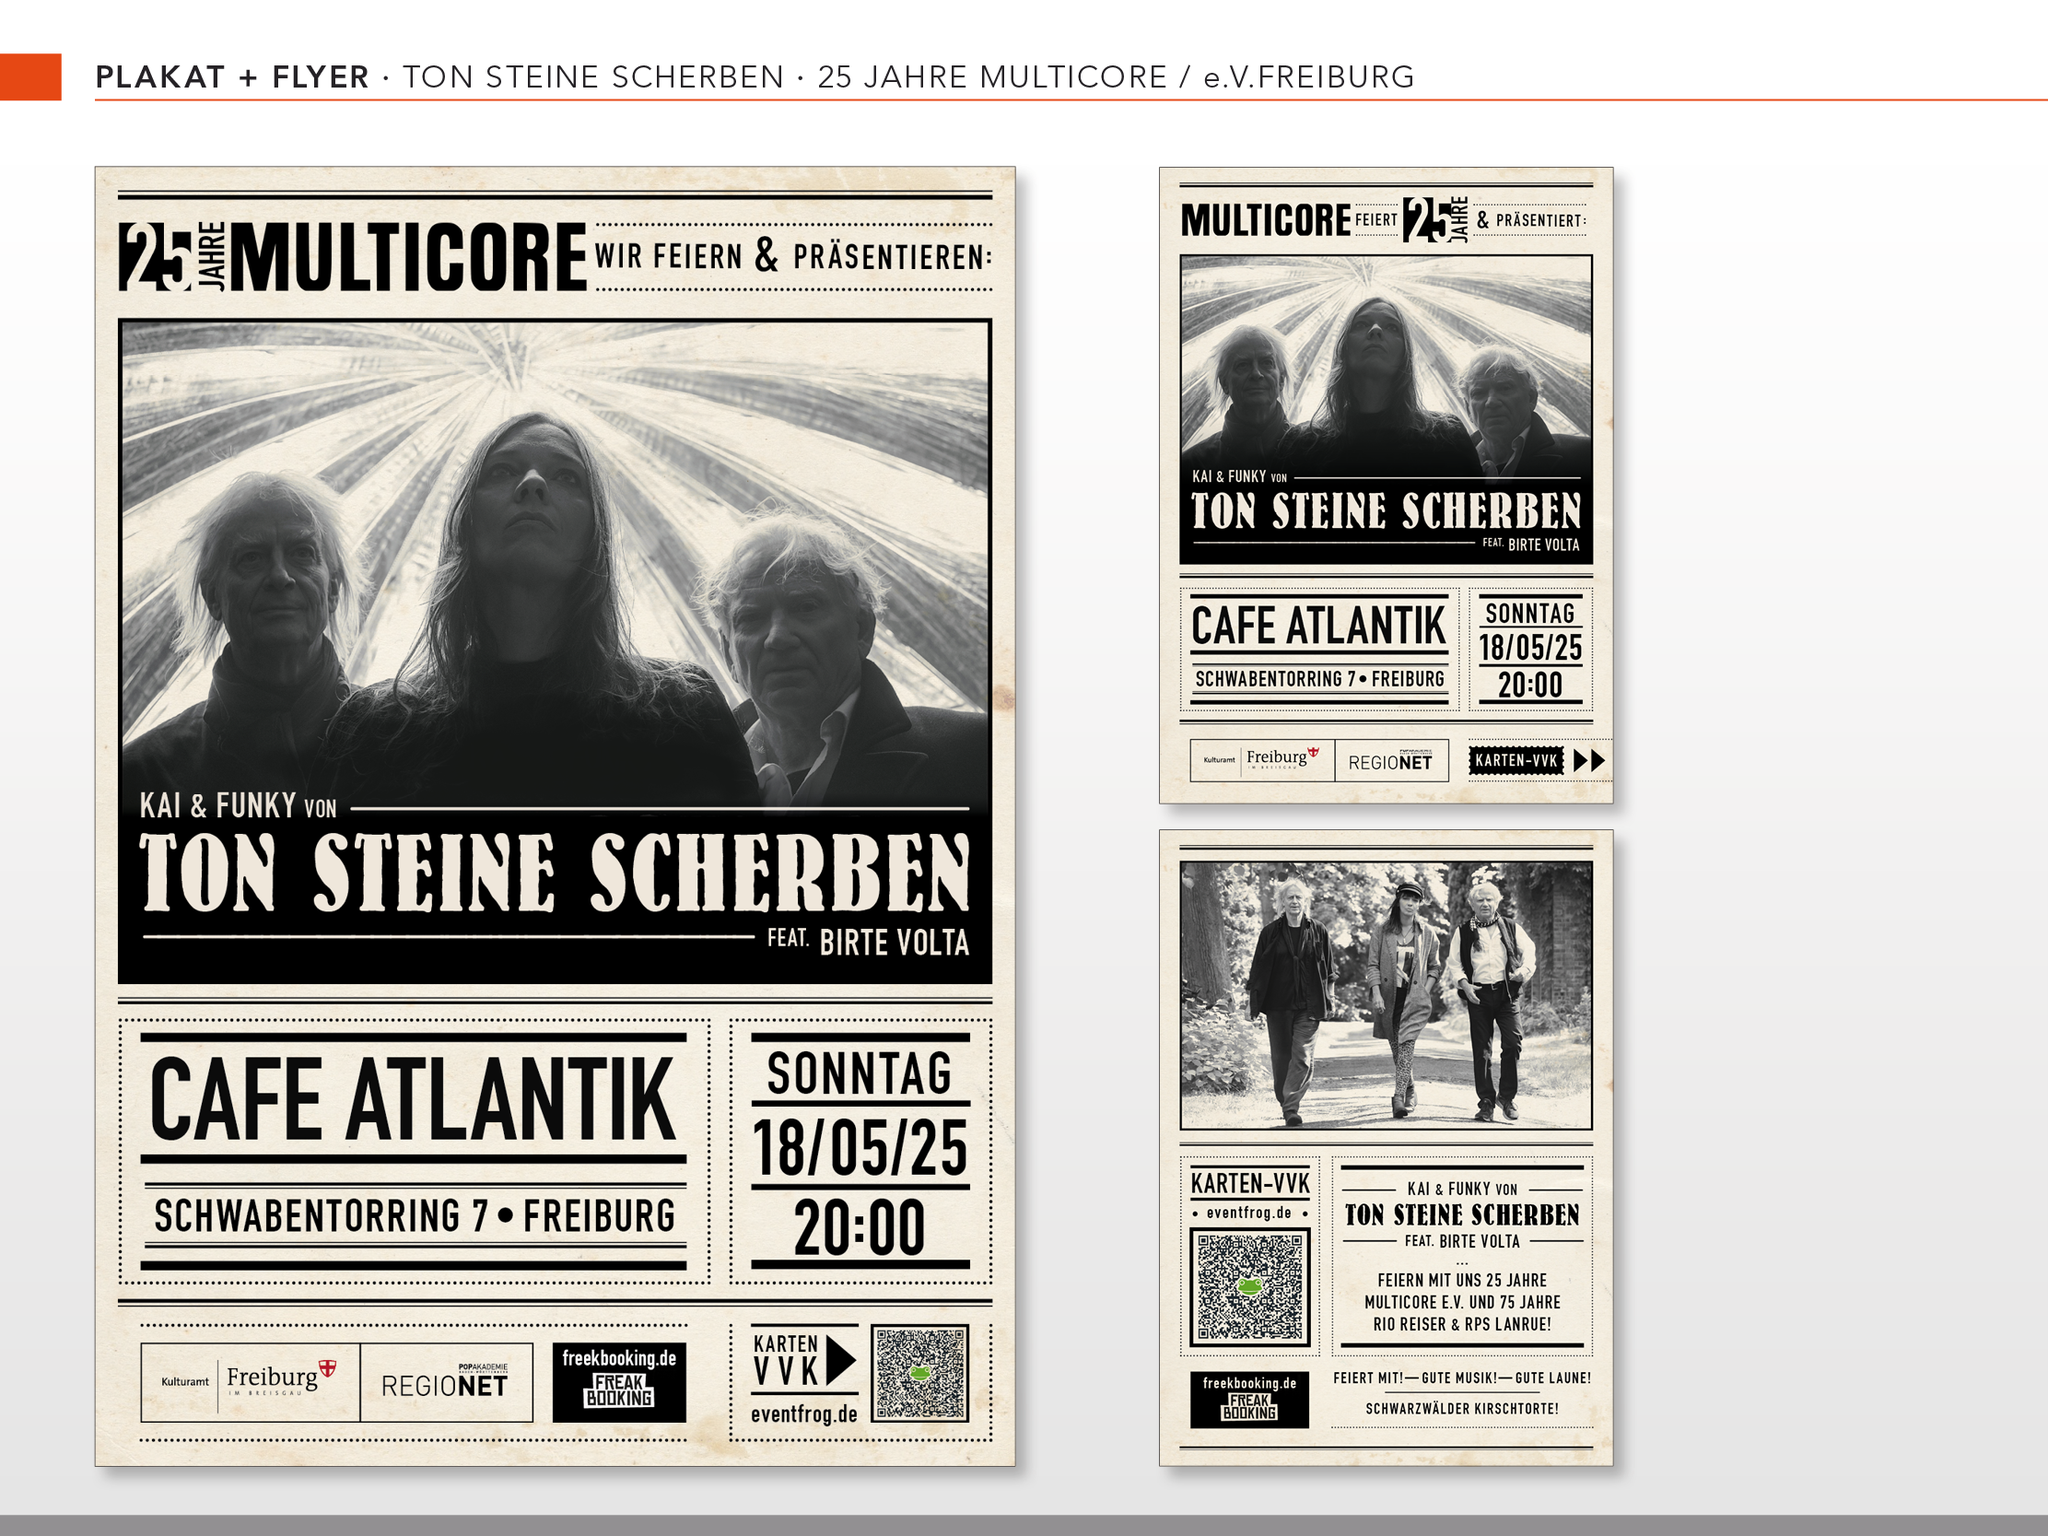Screen dimensions: 2048x1536
Task: Click the poster's QR code
Action: [919, 1373]
